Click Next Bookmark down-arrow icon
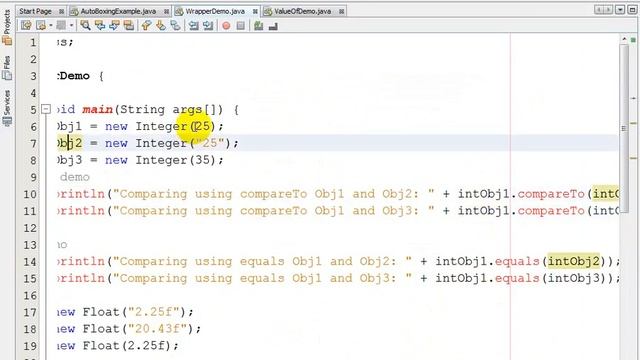 pos(161,26)
